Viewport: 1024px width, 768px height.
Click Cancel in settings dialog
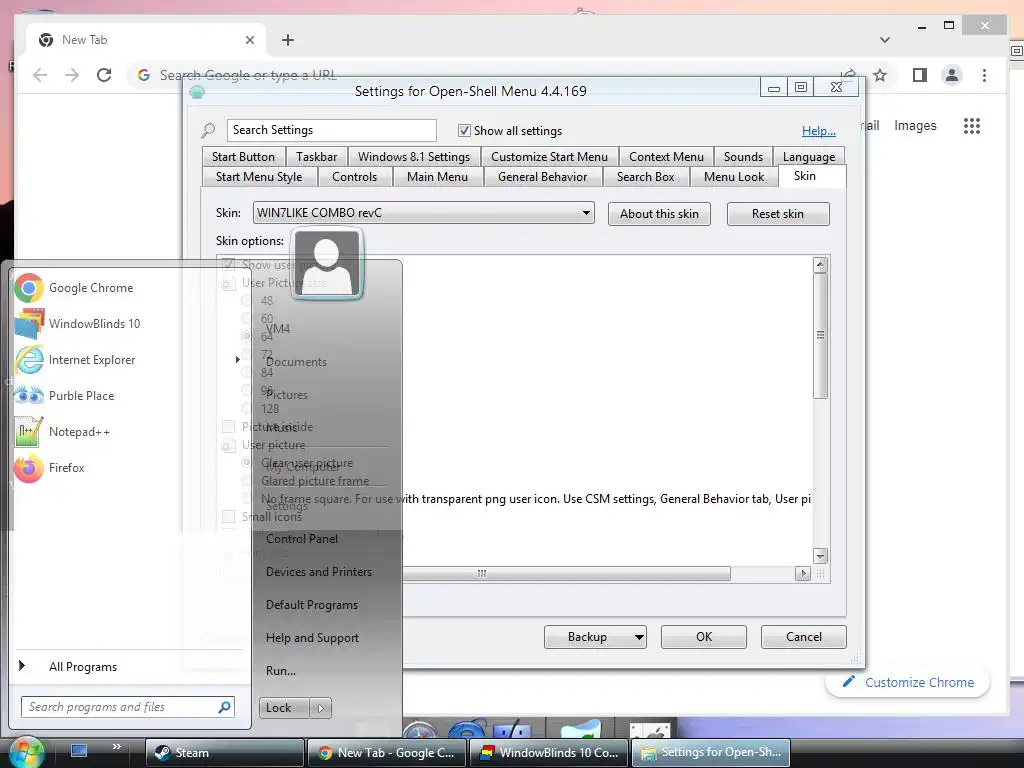click(803, 637)
